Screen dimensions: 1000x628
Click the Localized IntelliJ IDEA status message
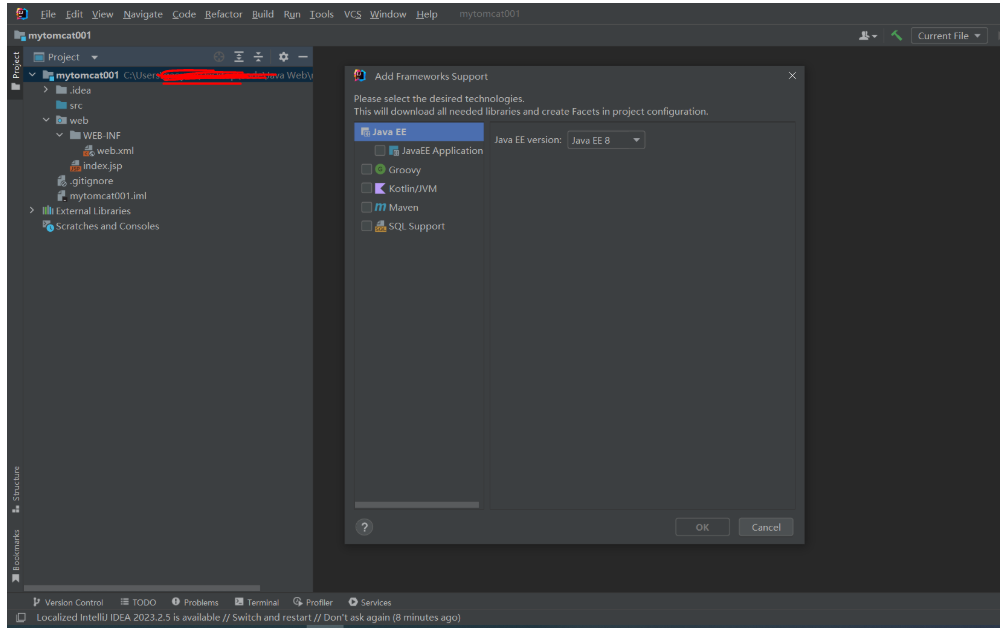248,617
